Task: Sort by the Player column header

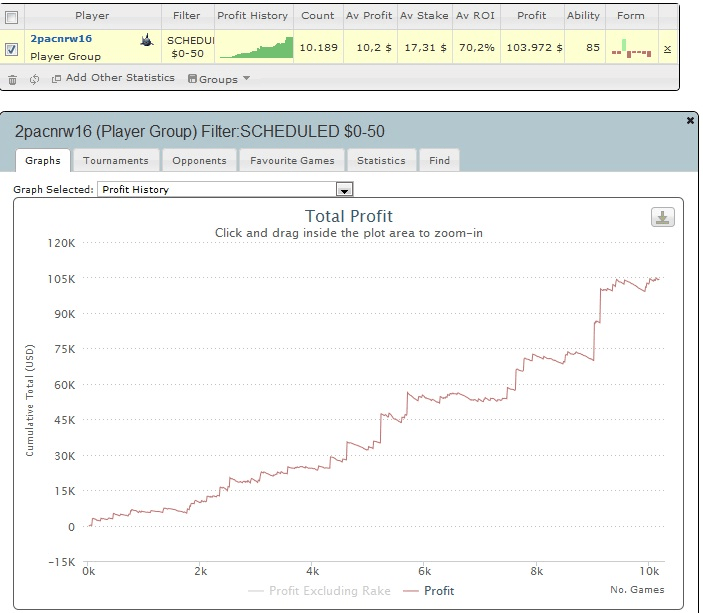Action: pos(92,16)
